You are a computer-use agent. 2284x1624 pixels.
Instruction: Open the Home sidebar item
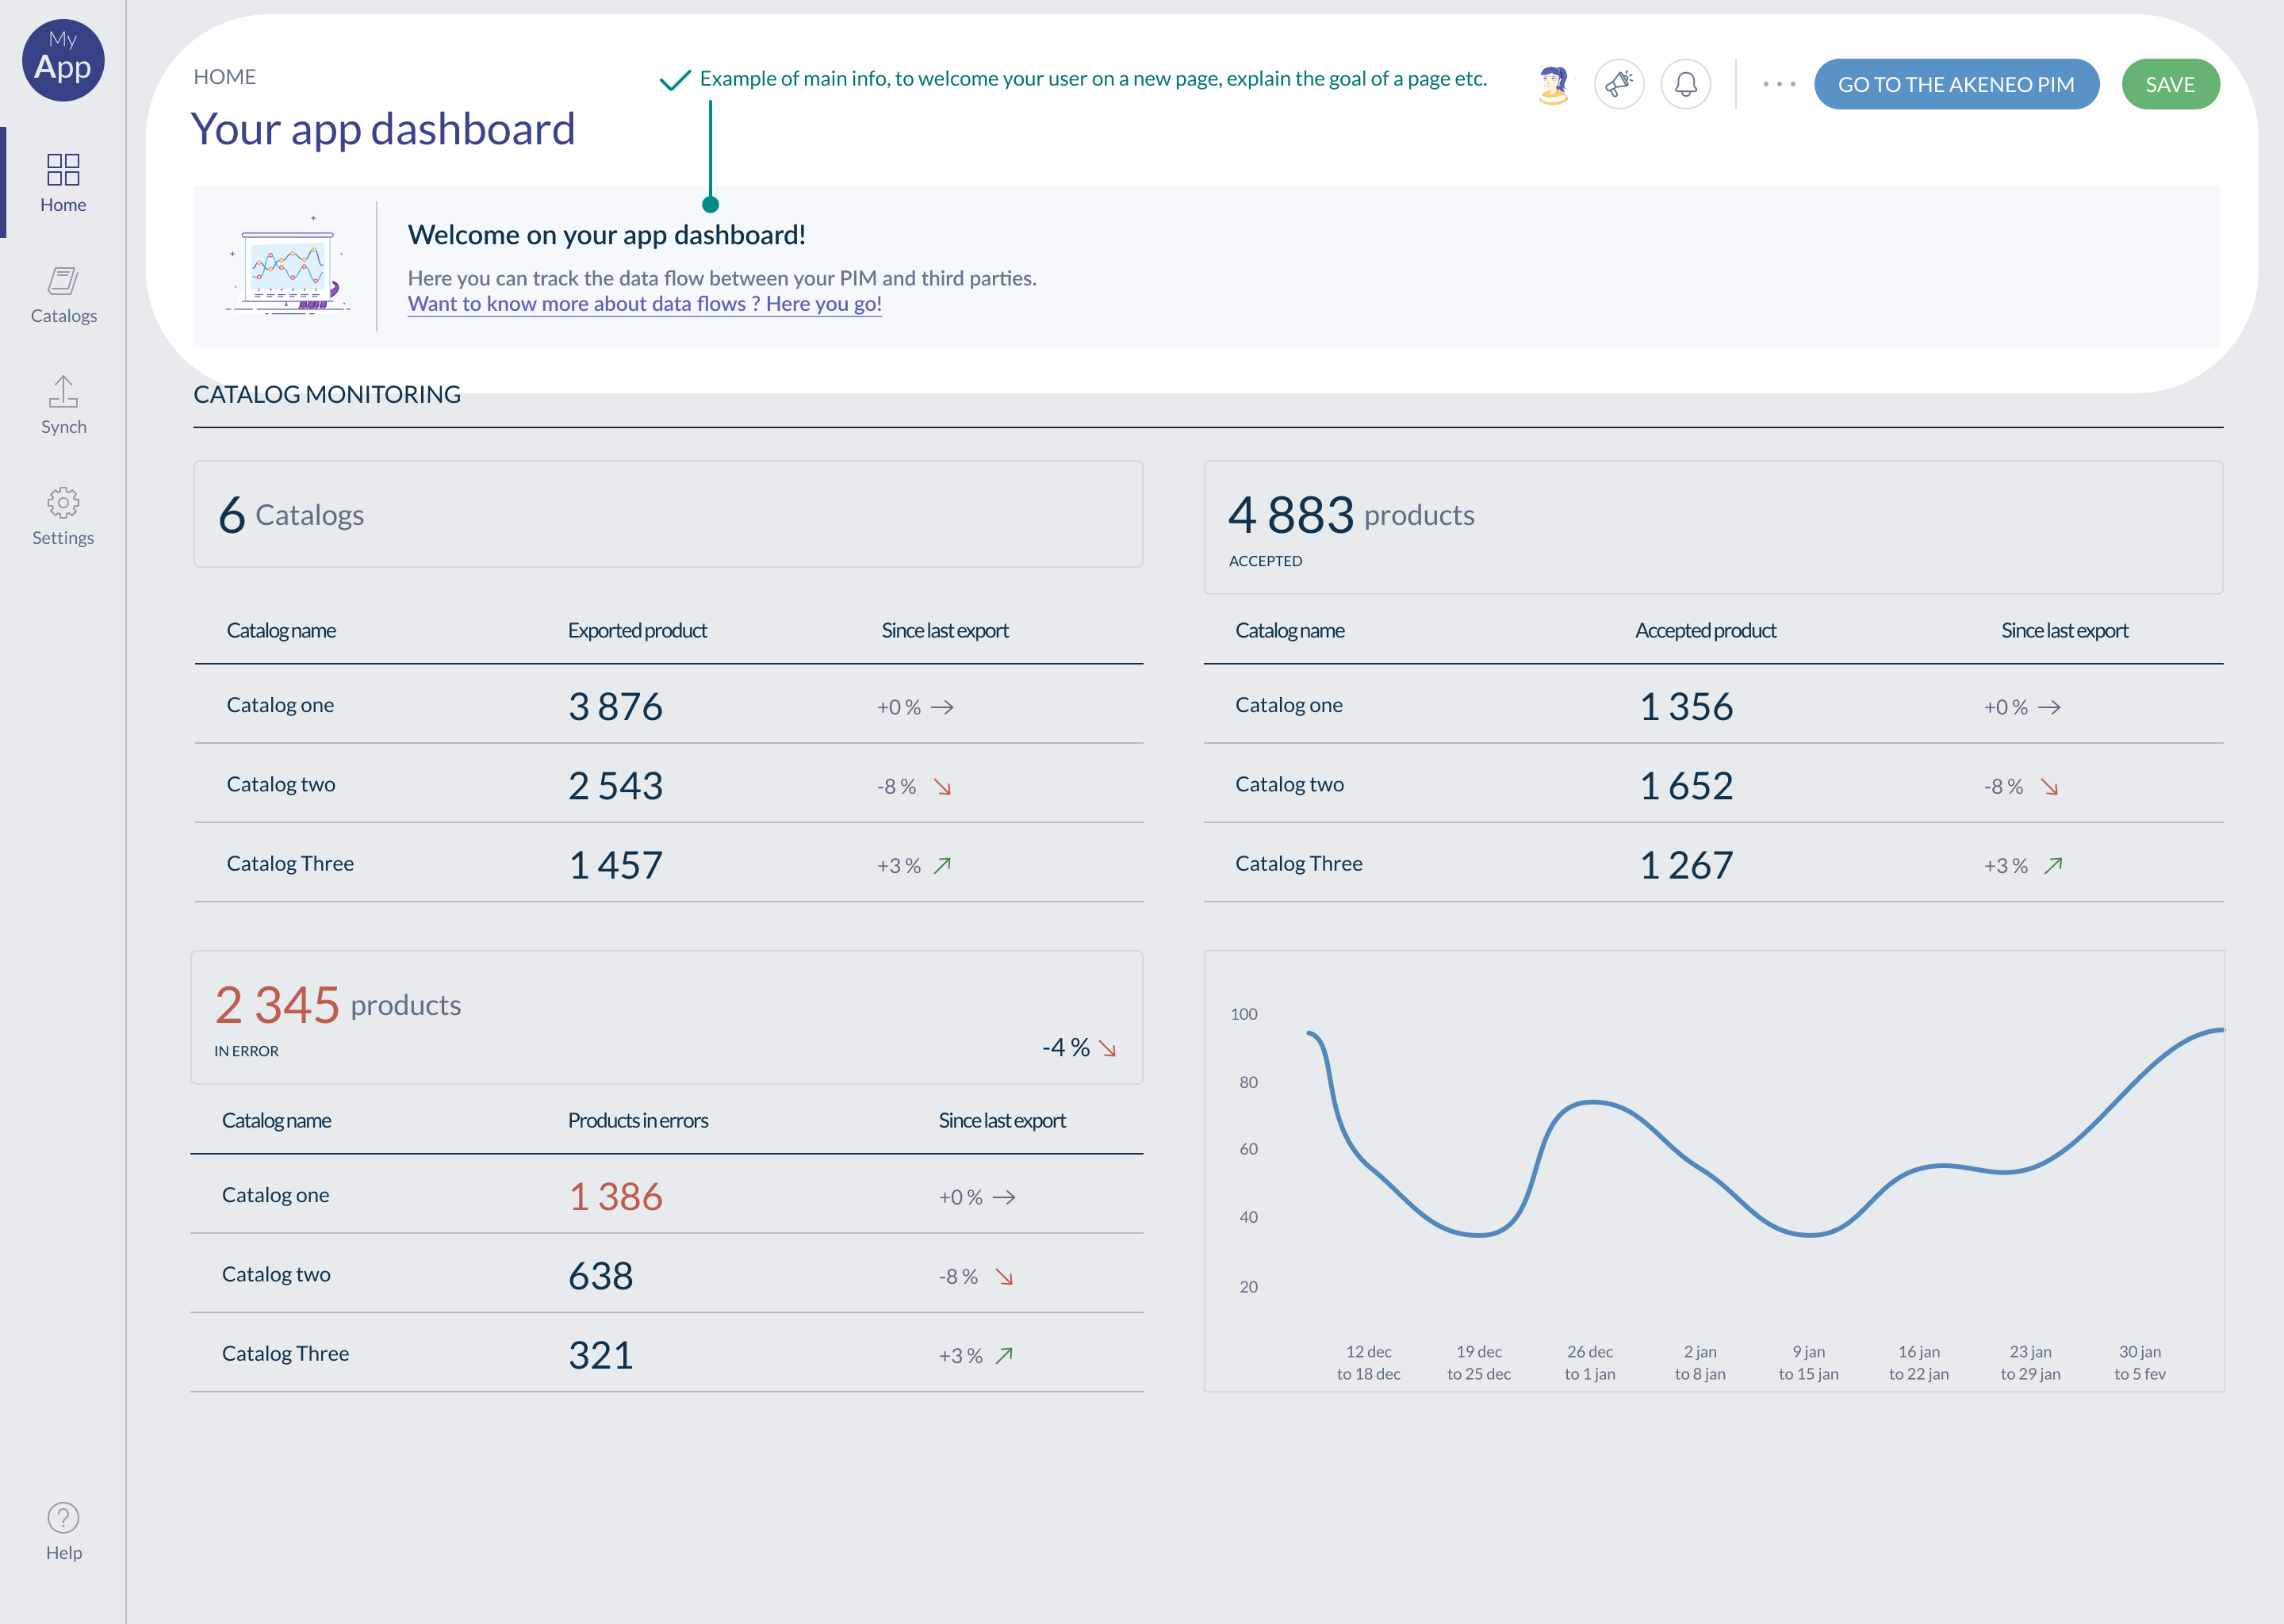click(63, 182)
